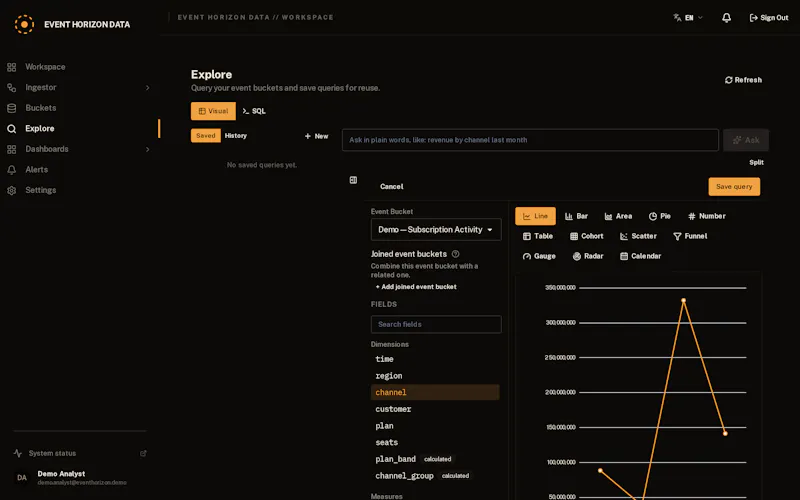Select the Area chart type
The image size is (800, 500).
618,216
